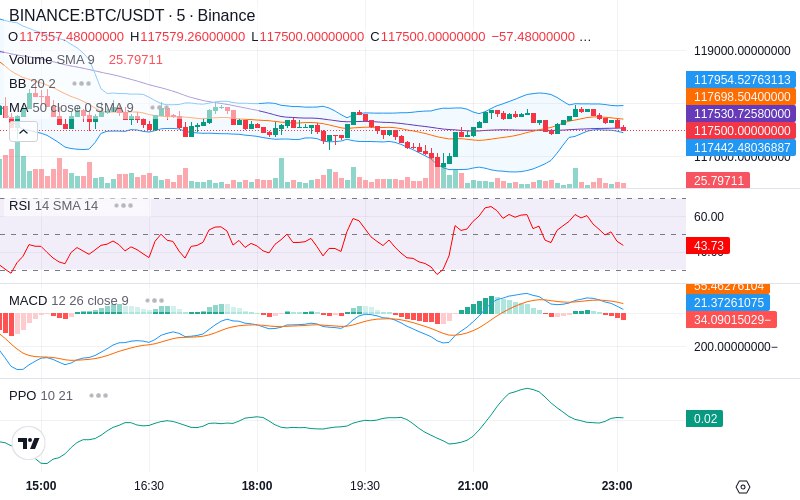
Task: Open more options for PPO indicator
Action: [x=98, y=395]
